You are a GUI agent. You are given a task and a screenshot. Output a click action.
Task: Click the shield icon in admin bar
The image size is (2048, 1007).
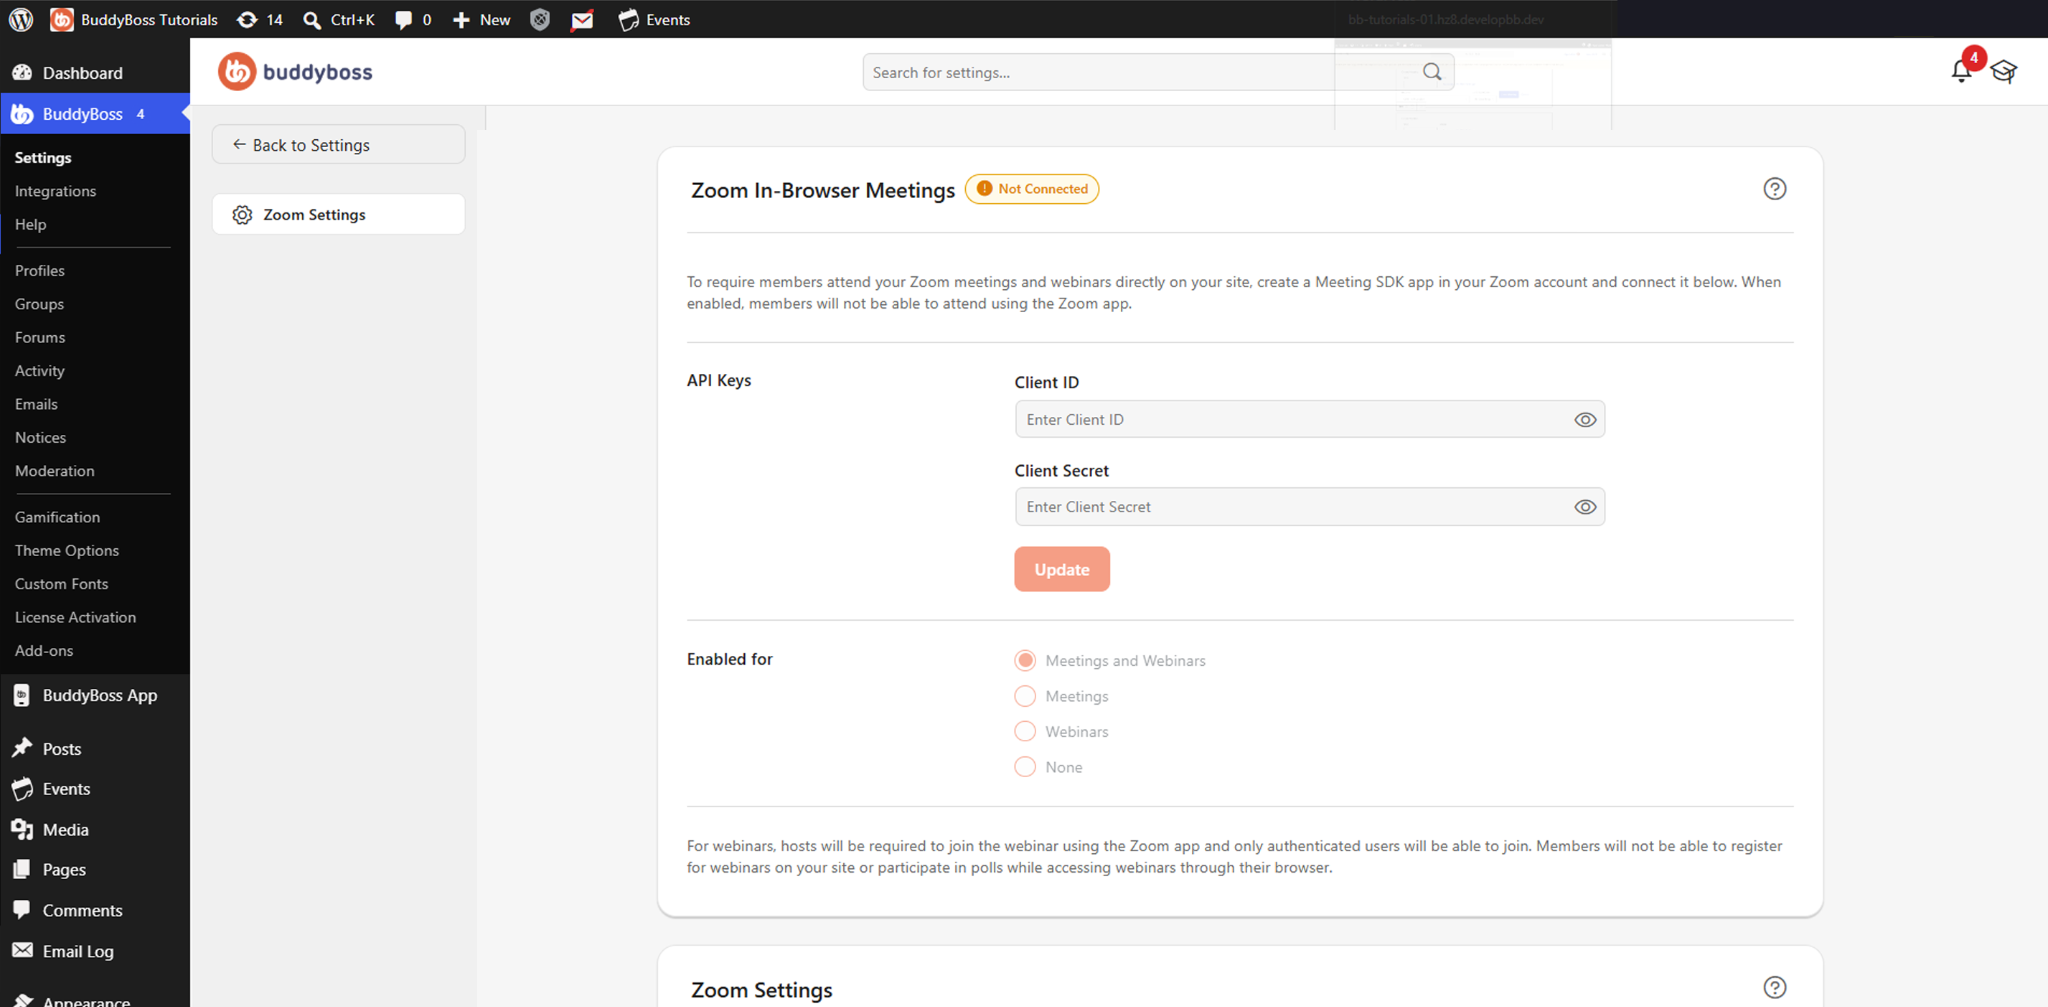[x=540, y=19]
